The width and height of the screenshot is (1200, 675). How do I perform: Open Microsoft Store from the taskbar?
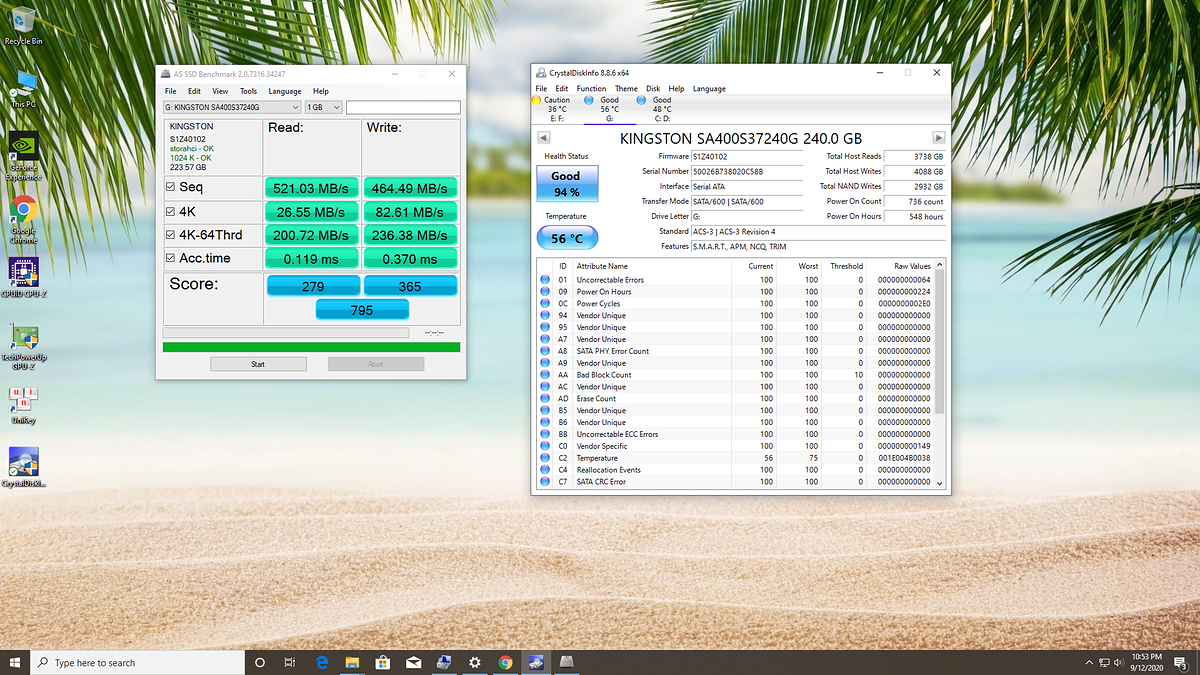pos(382,662)
